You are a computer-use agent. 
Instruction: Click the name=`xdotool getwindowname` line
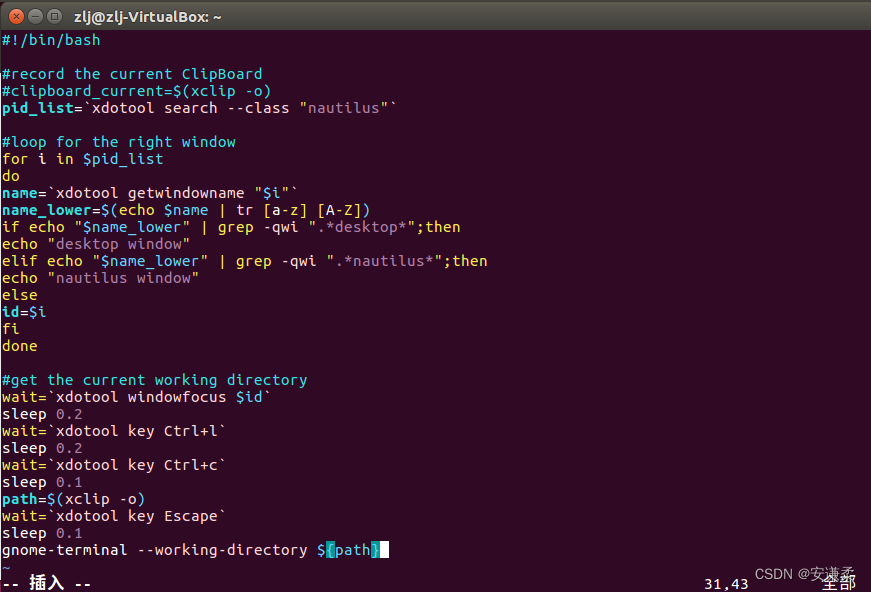150,193
